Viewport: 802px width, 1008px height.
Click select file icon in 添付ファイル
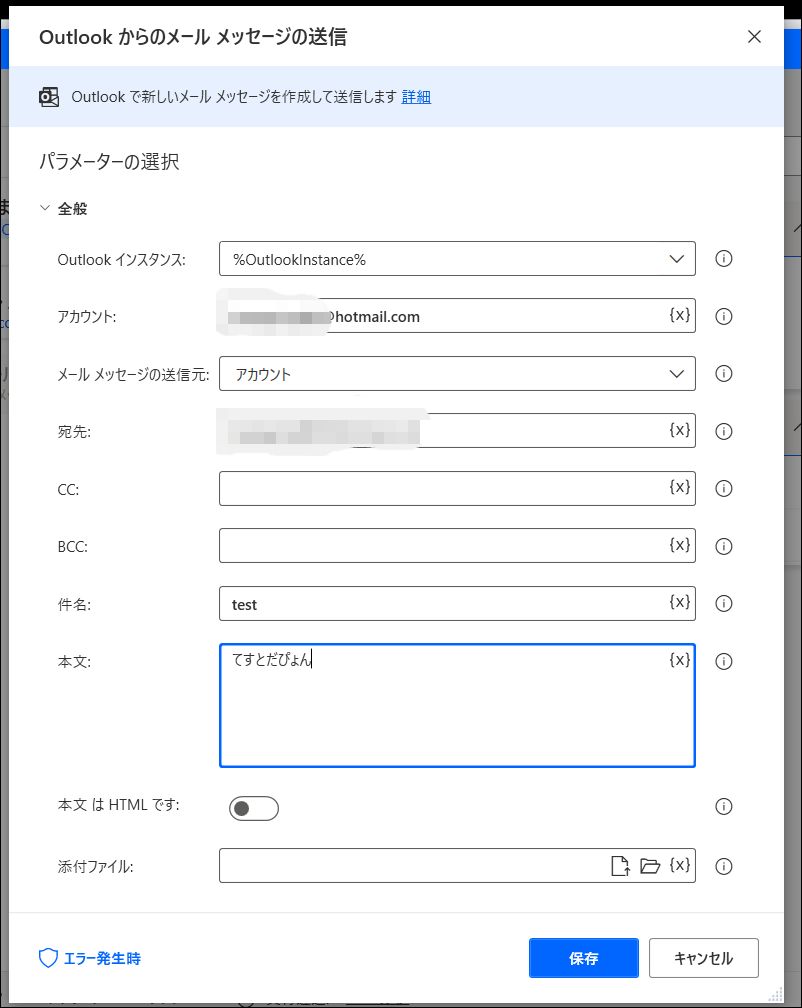coord(620,865)
